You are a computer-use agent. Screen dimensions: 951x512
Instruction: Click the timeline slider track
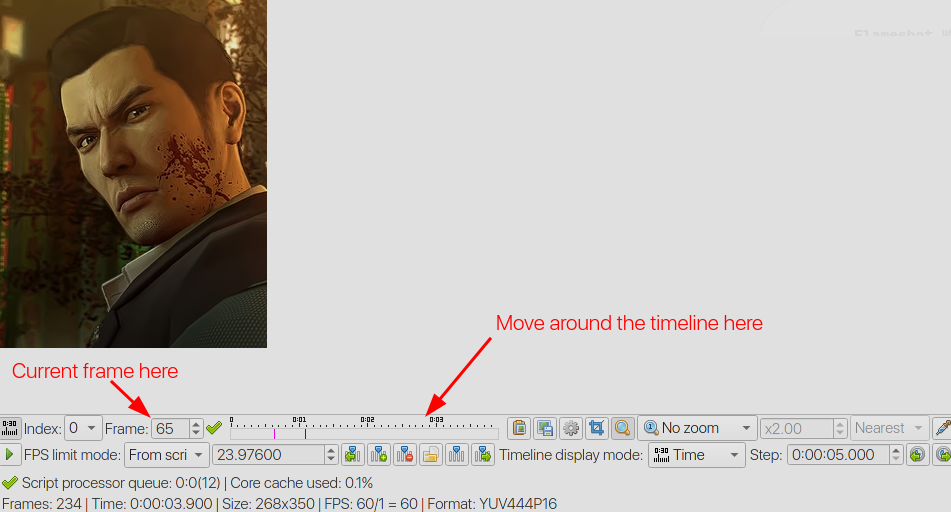[364, 434]
